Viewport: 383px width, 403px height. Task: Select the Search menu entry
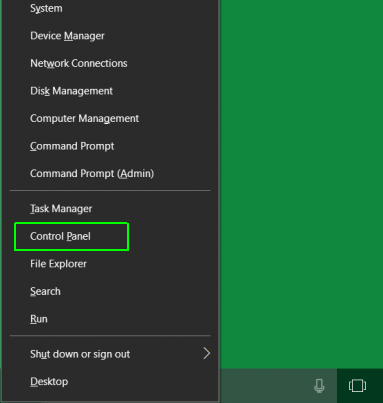click(x=110, y=291)
